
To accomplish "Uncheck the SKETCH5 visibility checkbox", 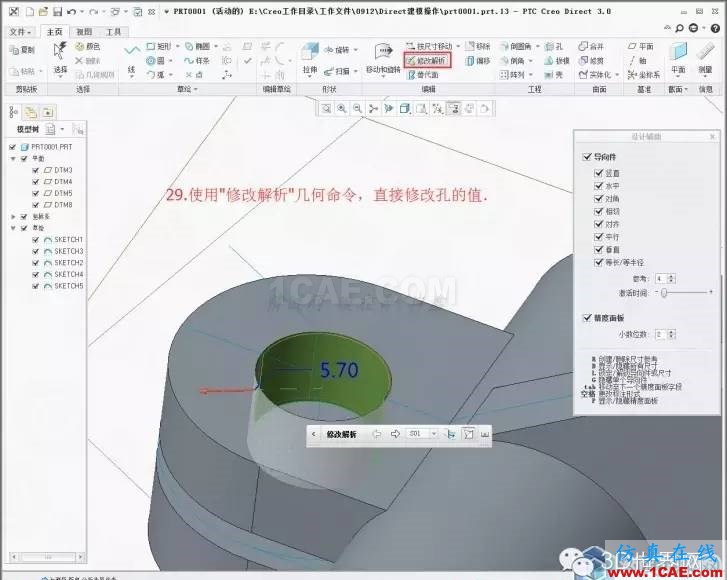I will 36,286.
